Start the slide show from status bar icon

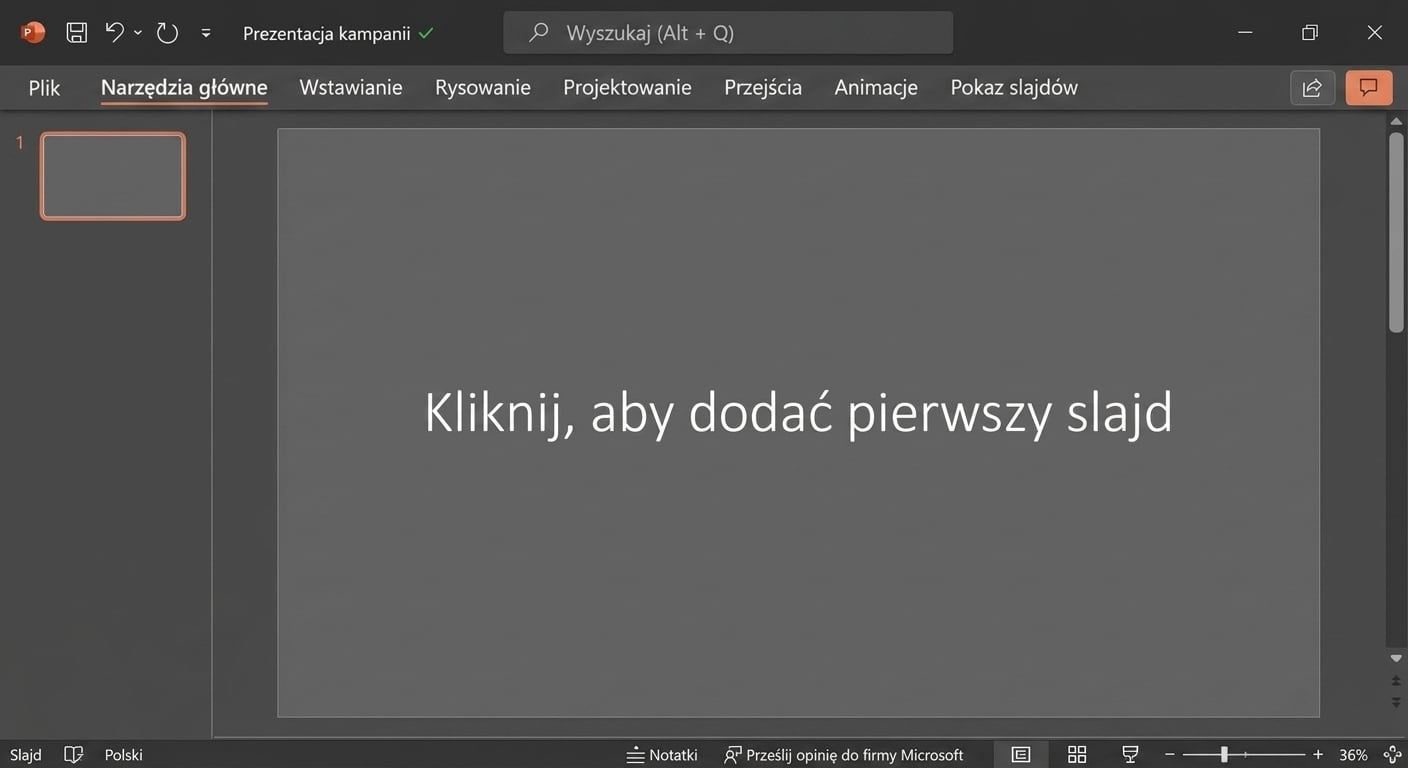tap(1131, 755)
